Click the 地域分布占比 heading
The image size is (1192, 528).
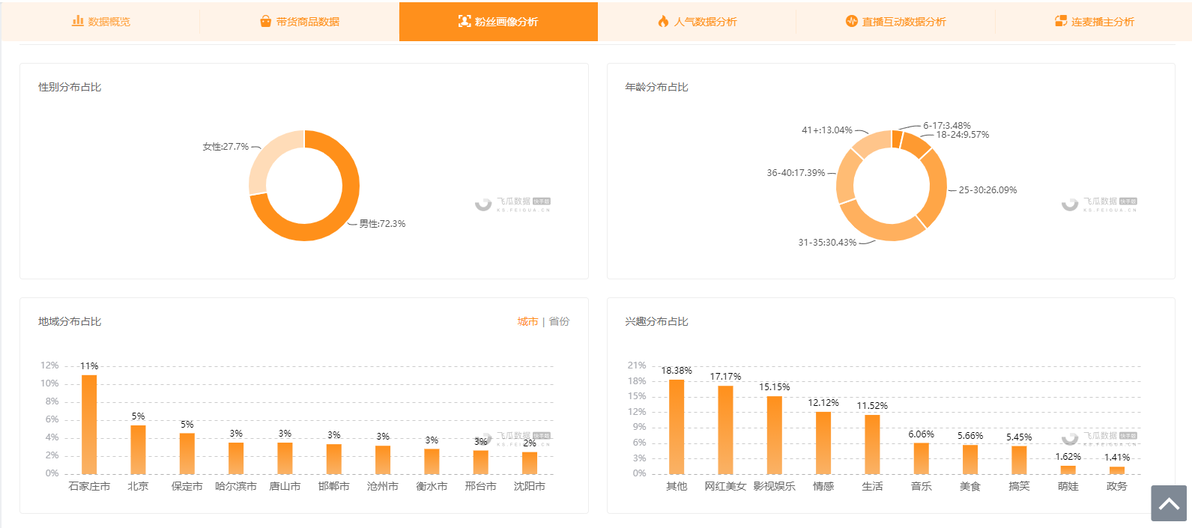[x=70, y=321]
